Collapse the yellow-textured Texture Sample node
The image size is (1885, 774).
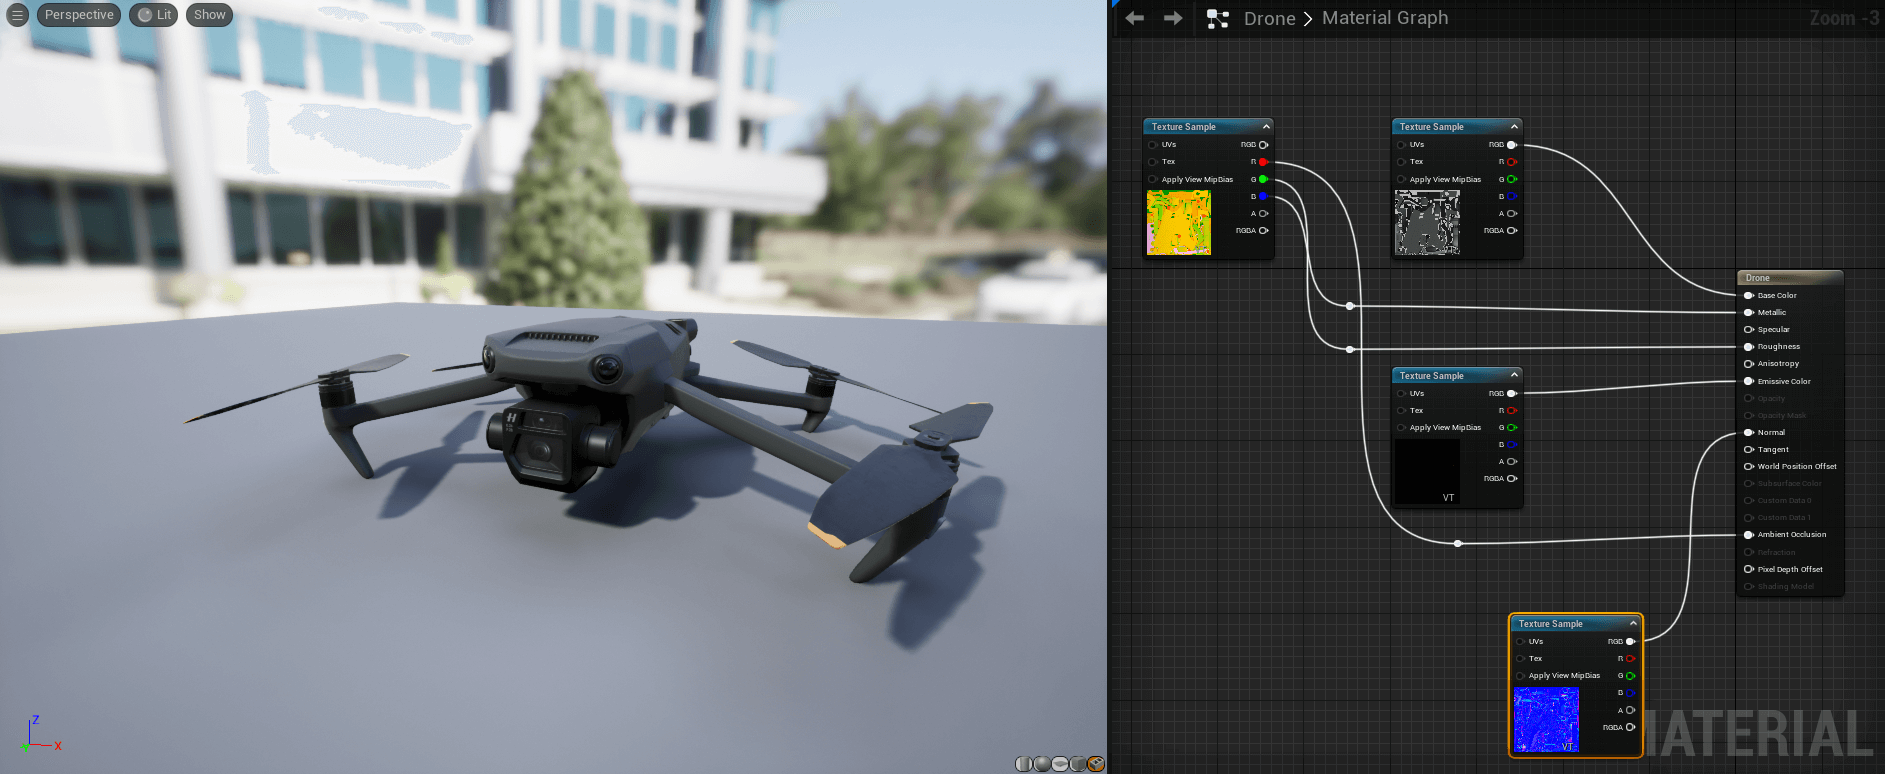pos(1266,127)
